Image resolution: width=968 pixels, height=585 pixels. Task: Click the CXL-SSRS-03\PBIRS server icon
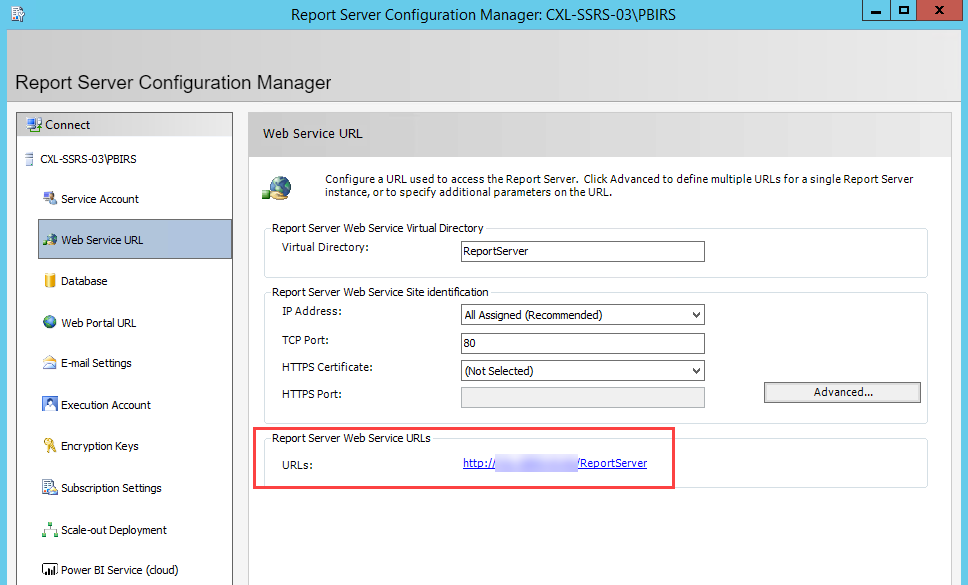(29, 159)
